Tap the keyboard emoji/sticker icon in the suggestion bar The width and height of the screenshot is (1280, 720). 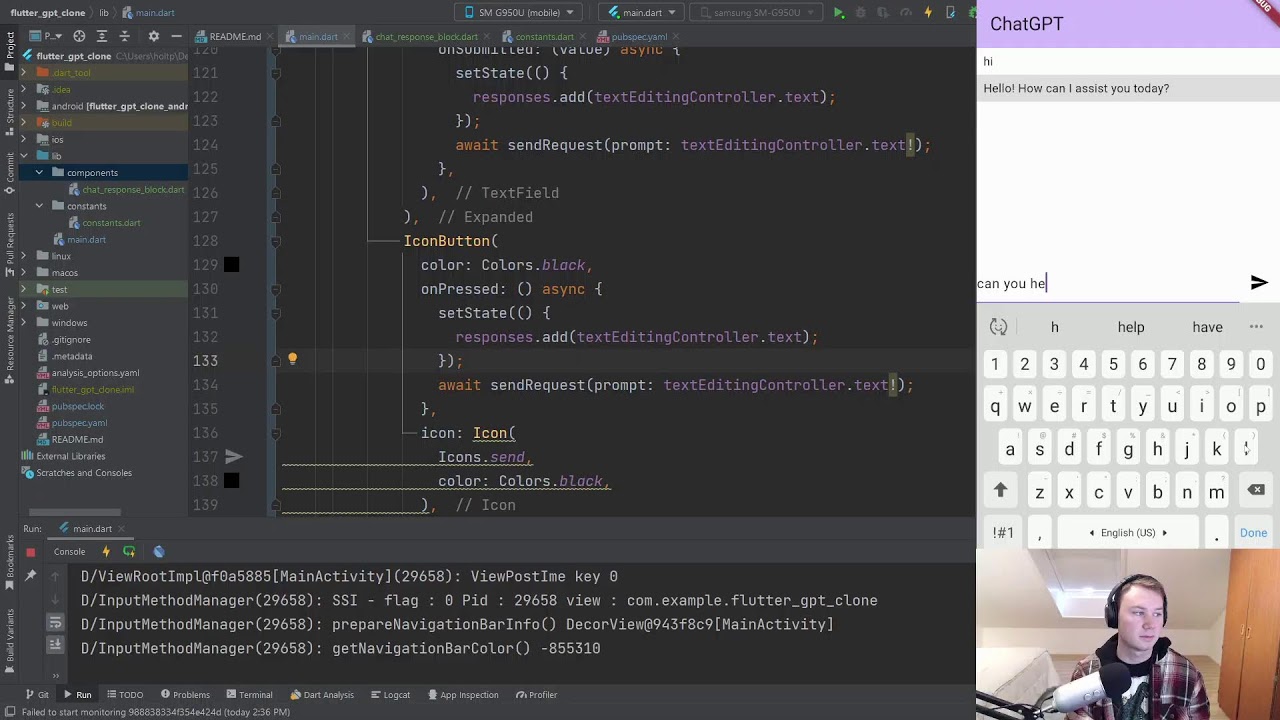coord(998,327)
